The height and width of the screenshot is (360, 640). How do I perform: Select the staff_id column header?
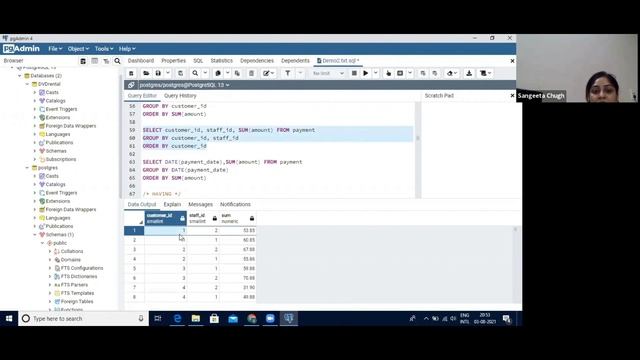point(203,218)
